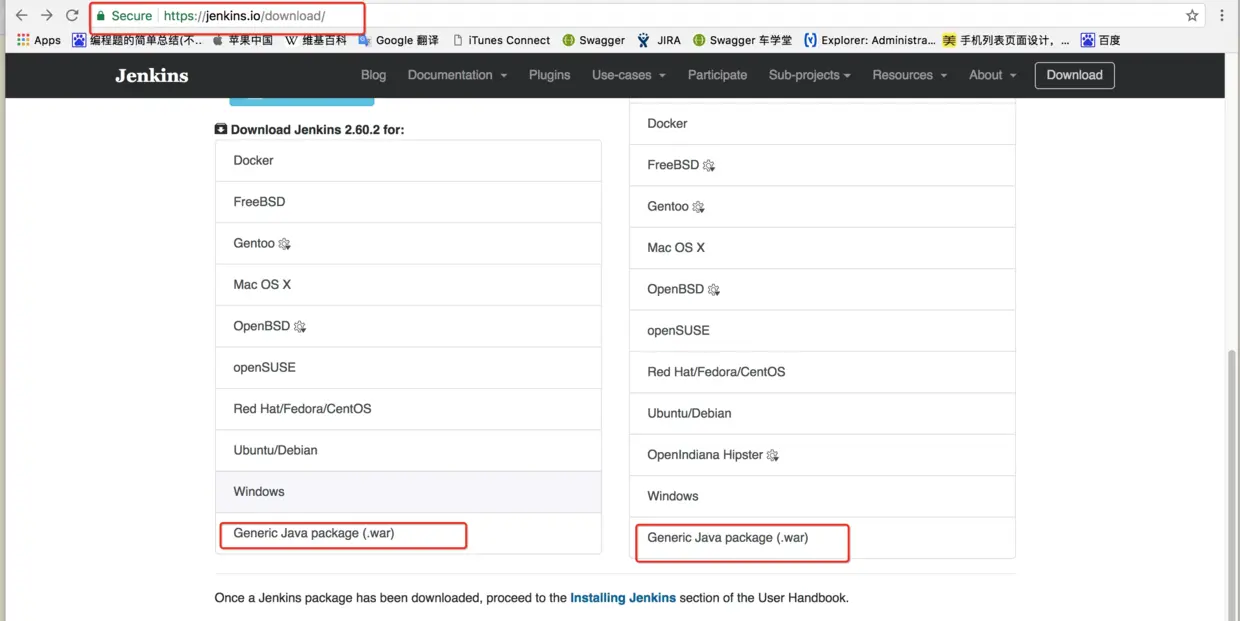Image resolution: width=1240 pixels, height=621 pixels.
Task: Open the 手机列表页面设计 bookmark
Action: 1006,40
